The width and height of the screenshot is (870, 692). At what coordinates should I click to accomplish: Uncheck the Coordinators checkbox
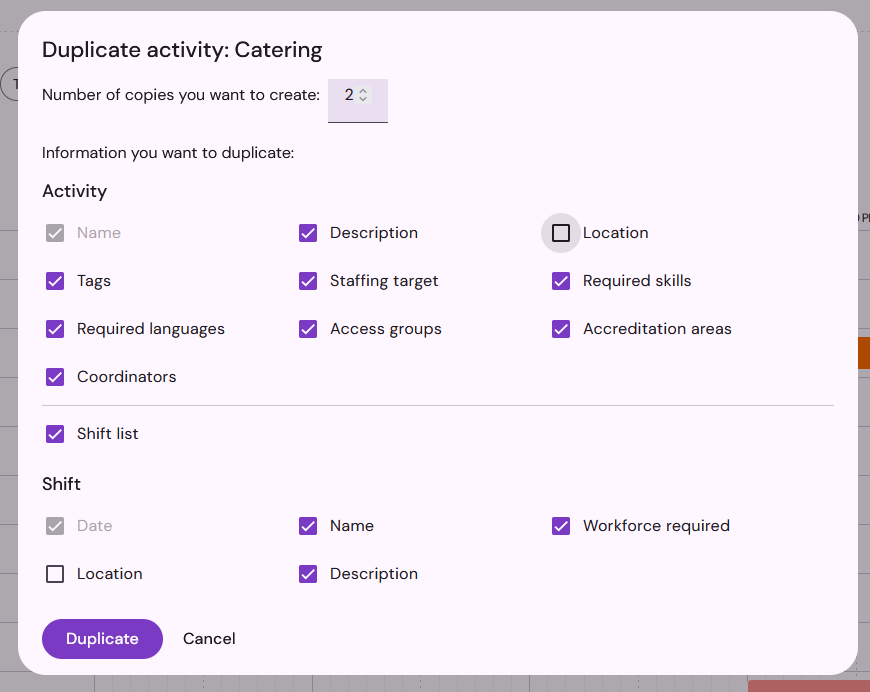[55, 377]
